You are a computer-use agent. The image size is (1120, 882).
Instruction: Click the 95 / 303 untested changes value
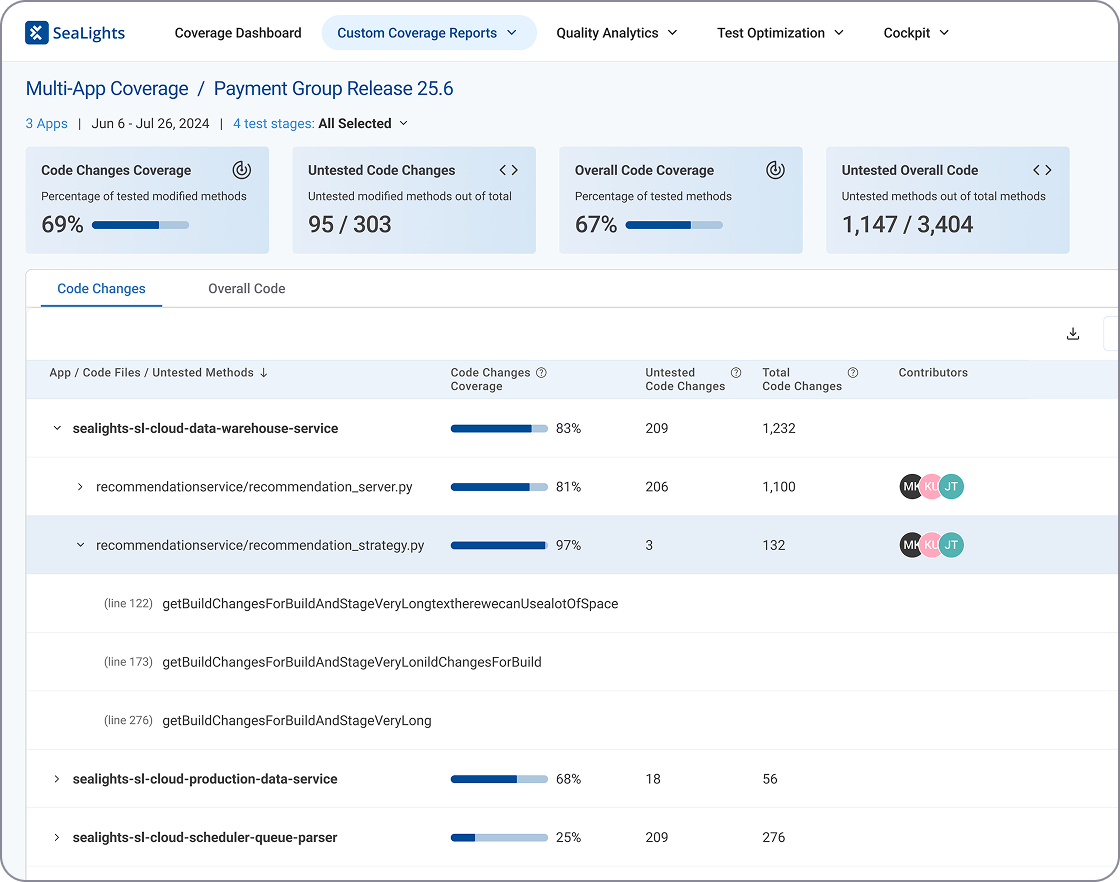[350, 225]
